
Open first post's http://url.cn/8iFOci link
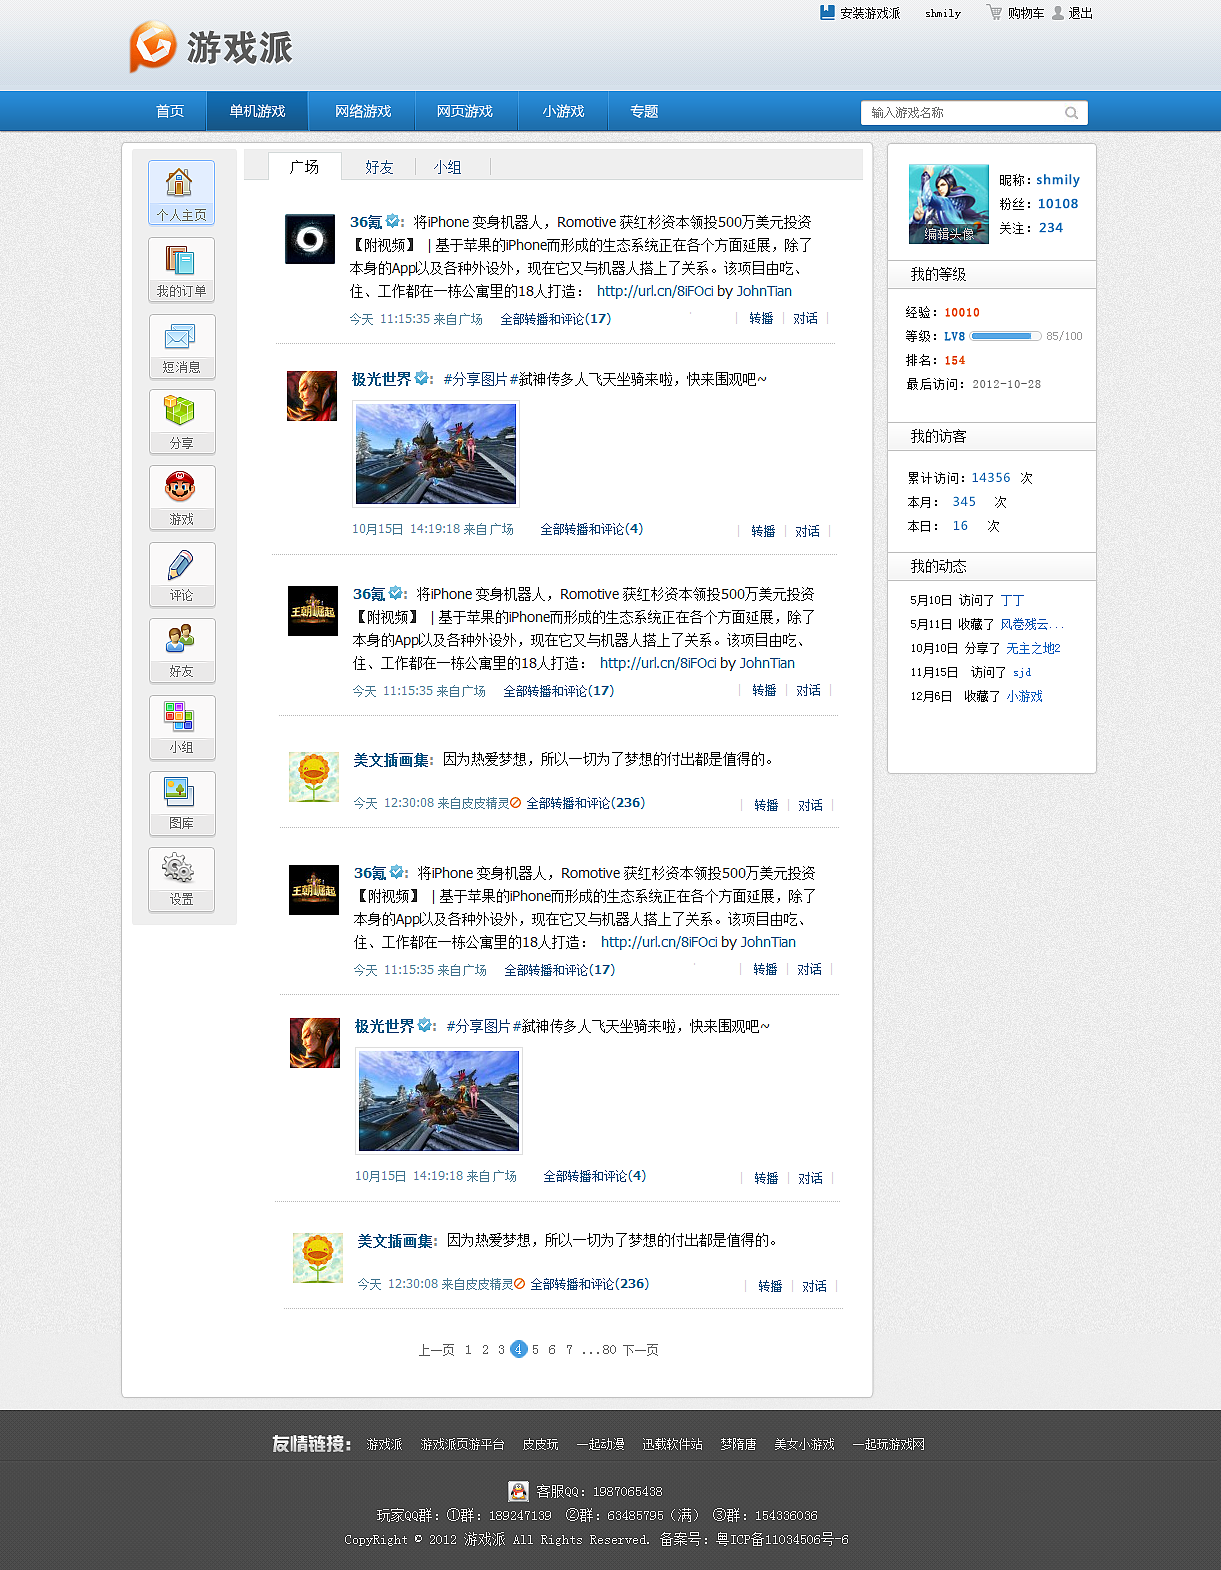(655, 291)
